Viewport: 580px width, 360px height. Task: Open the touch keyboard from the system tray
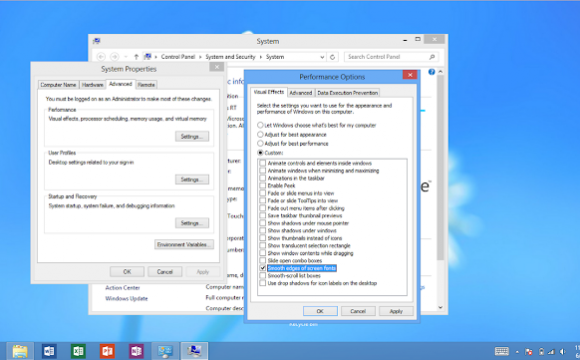point(502,351)
